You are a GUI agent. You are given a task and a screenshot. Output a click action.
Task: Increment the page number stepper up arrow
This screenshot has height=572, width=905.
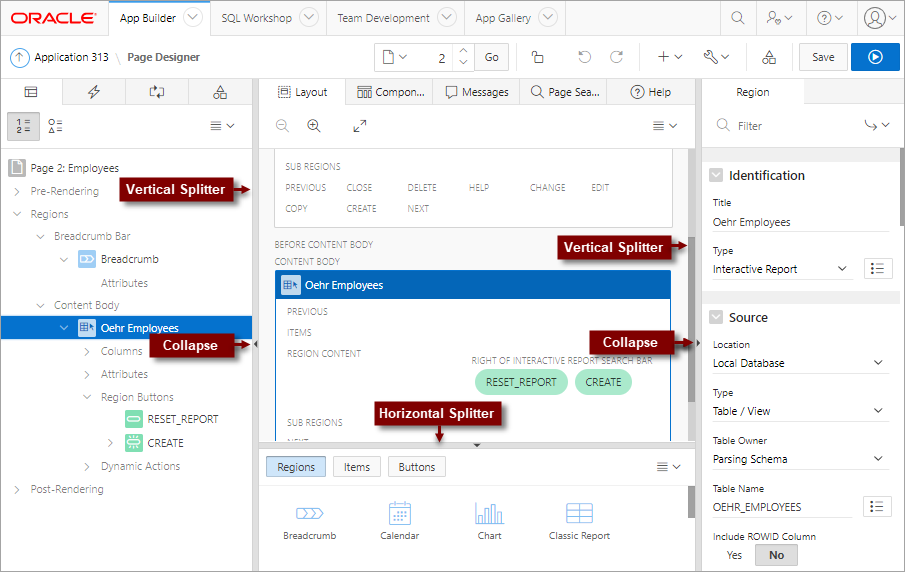[463, 51]
